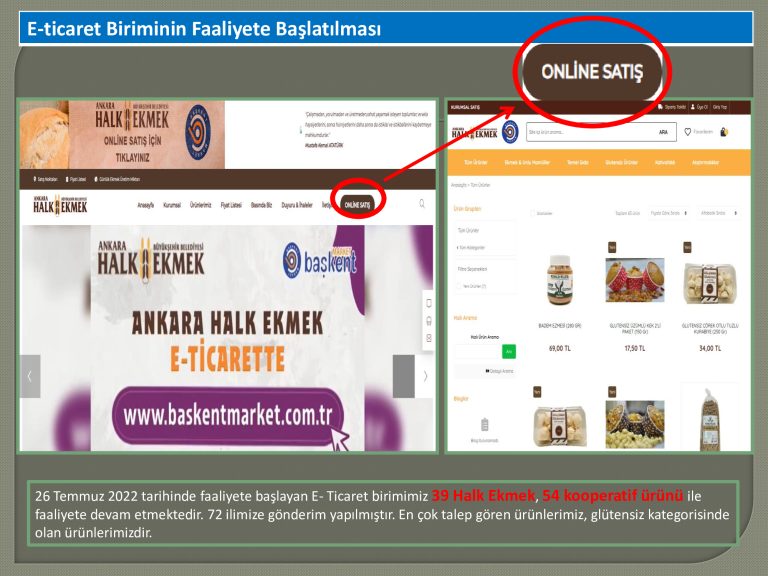Screen dimensions: 768x576
Task: Open the çörek otlu tuzlu kurabiye image
Action: 710,283
